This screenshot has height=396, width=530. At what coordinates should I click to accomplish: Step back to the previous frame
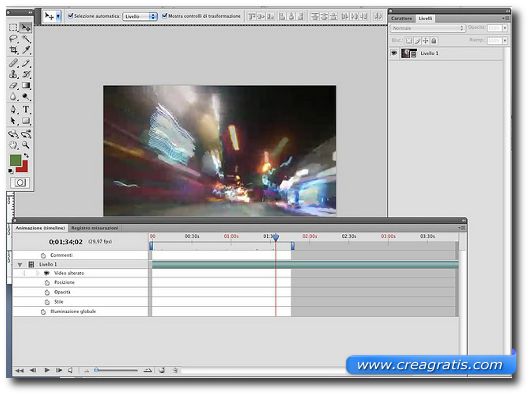pyautogui.click(x=33, y=370)
